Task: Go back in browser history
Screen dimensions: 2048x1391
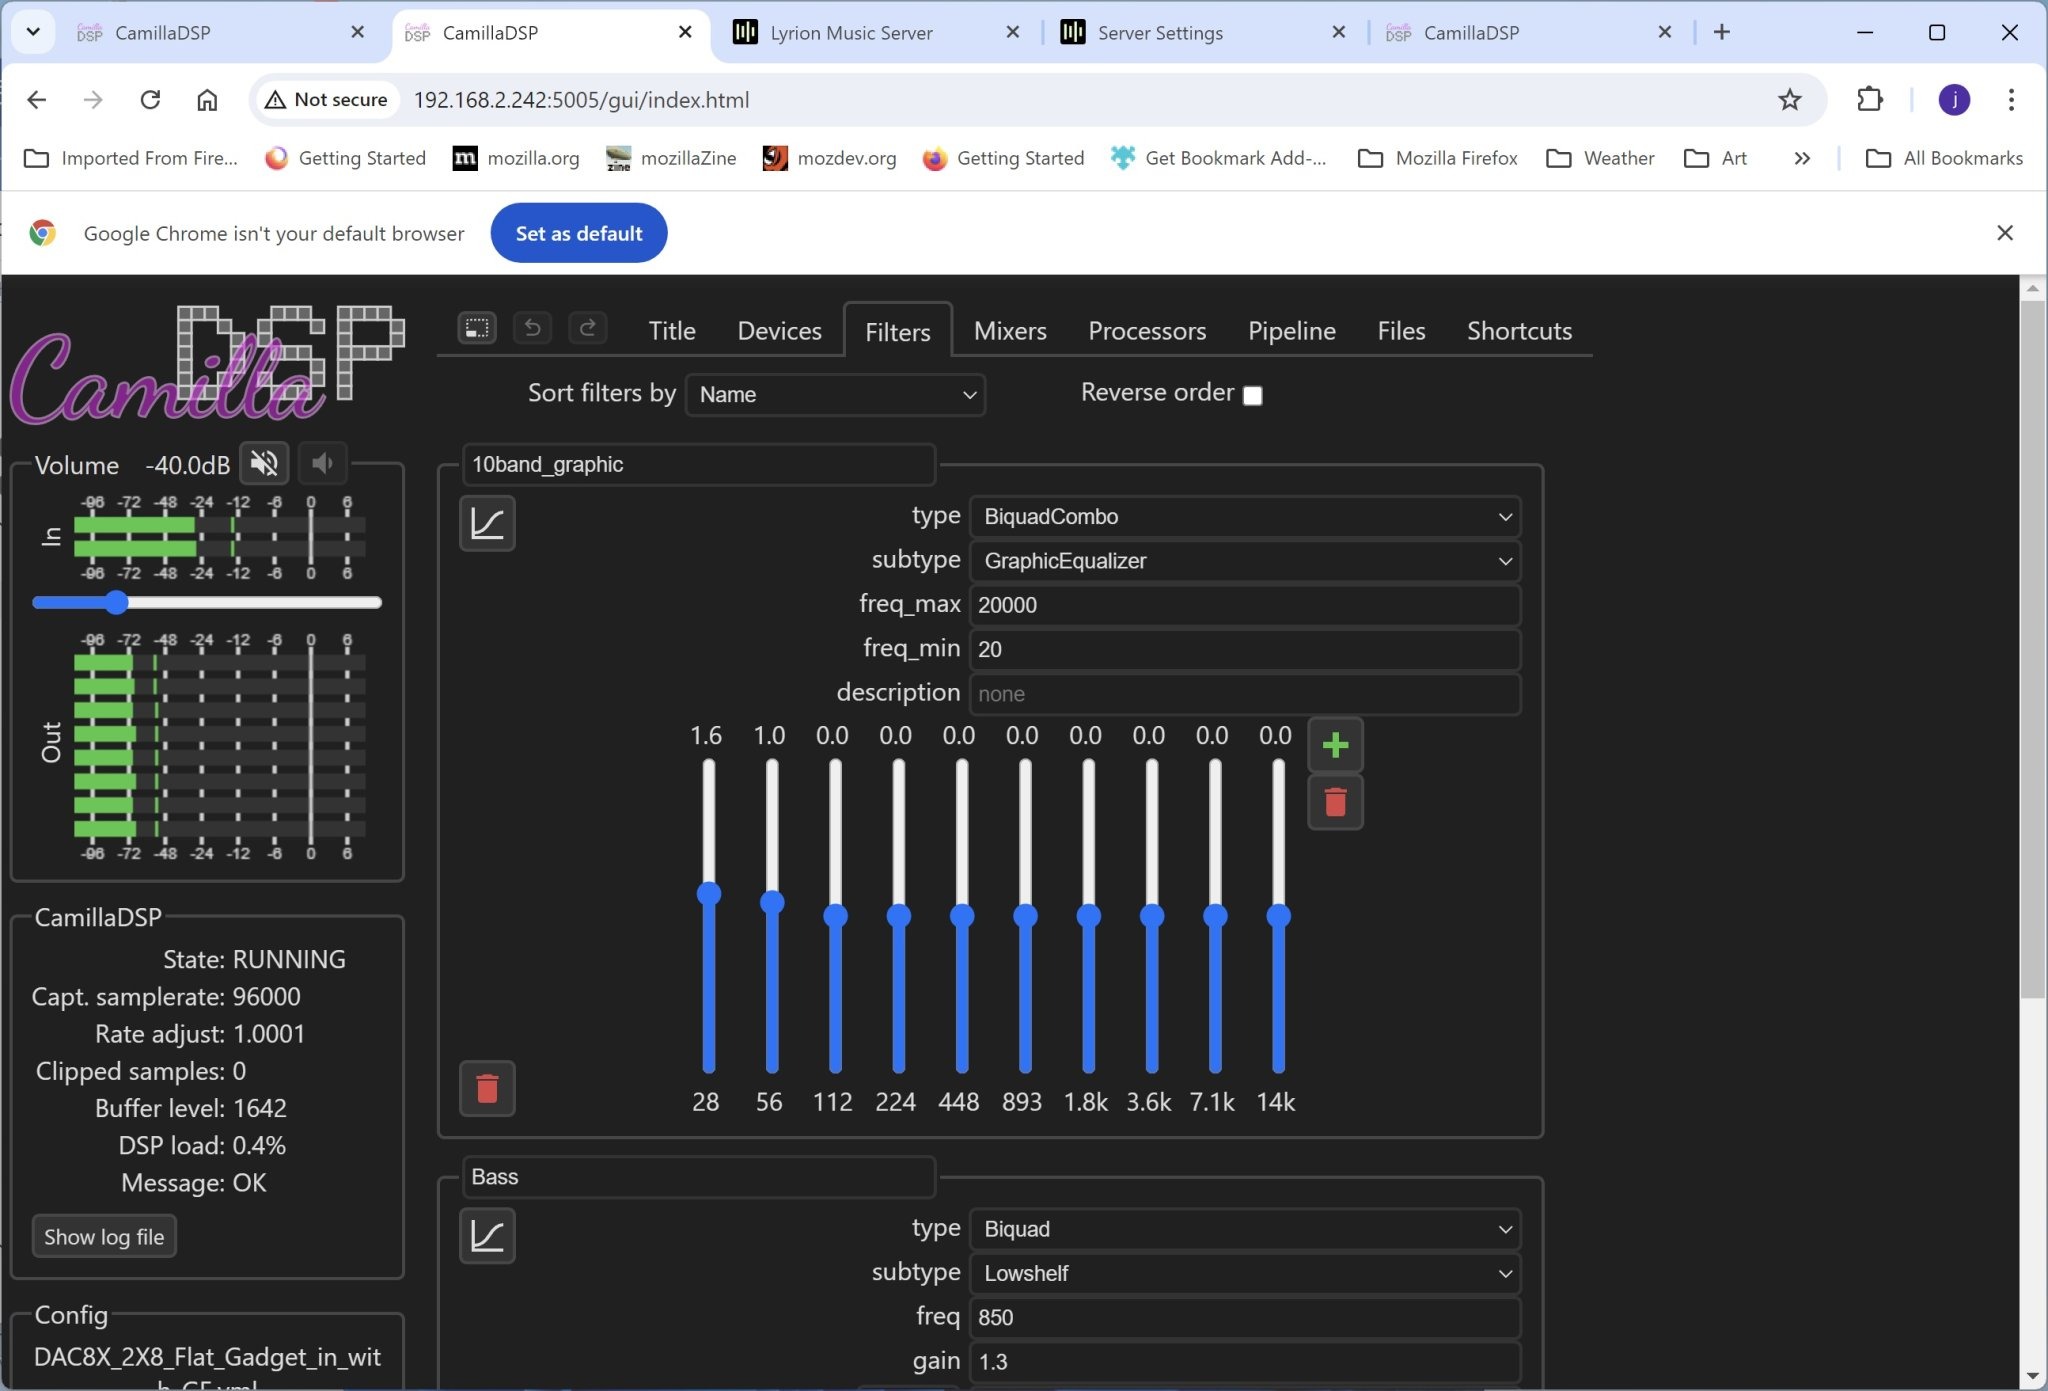Action: (x=37, y=99)
